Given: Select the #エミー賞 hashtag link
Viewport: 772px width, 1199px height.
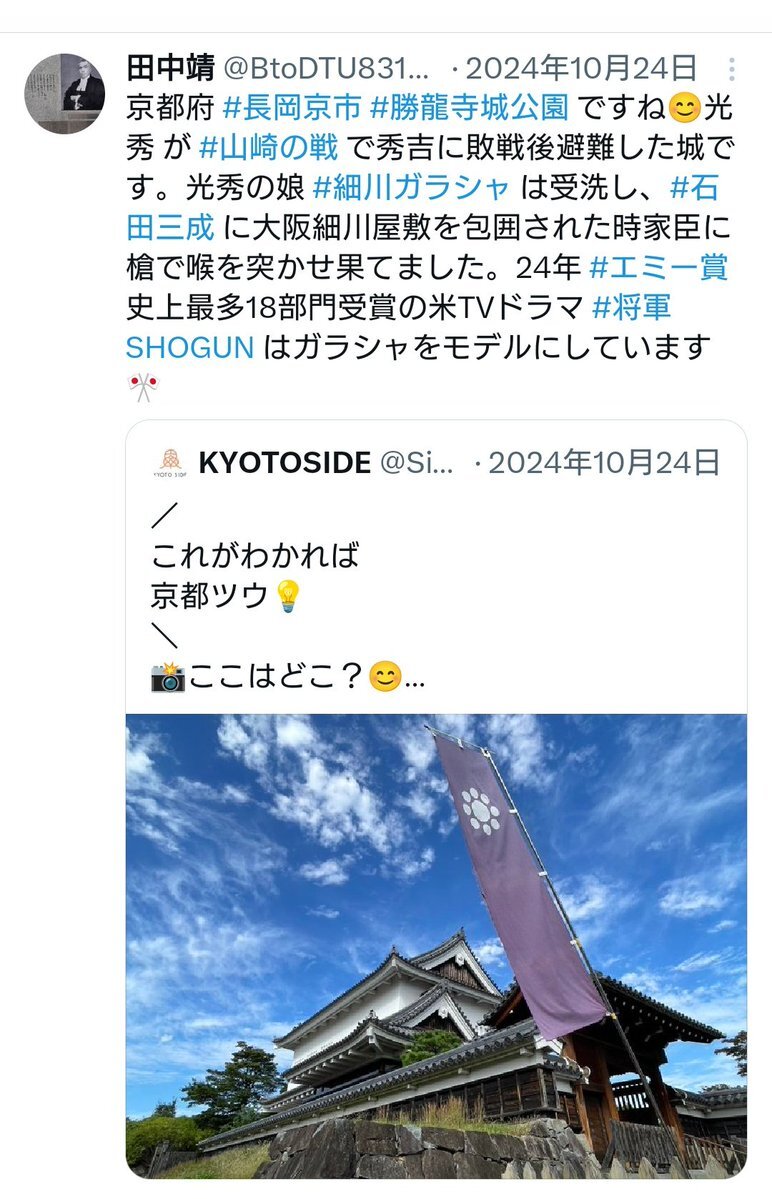Looking at the screenshot, I should [x=659, y=268].
